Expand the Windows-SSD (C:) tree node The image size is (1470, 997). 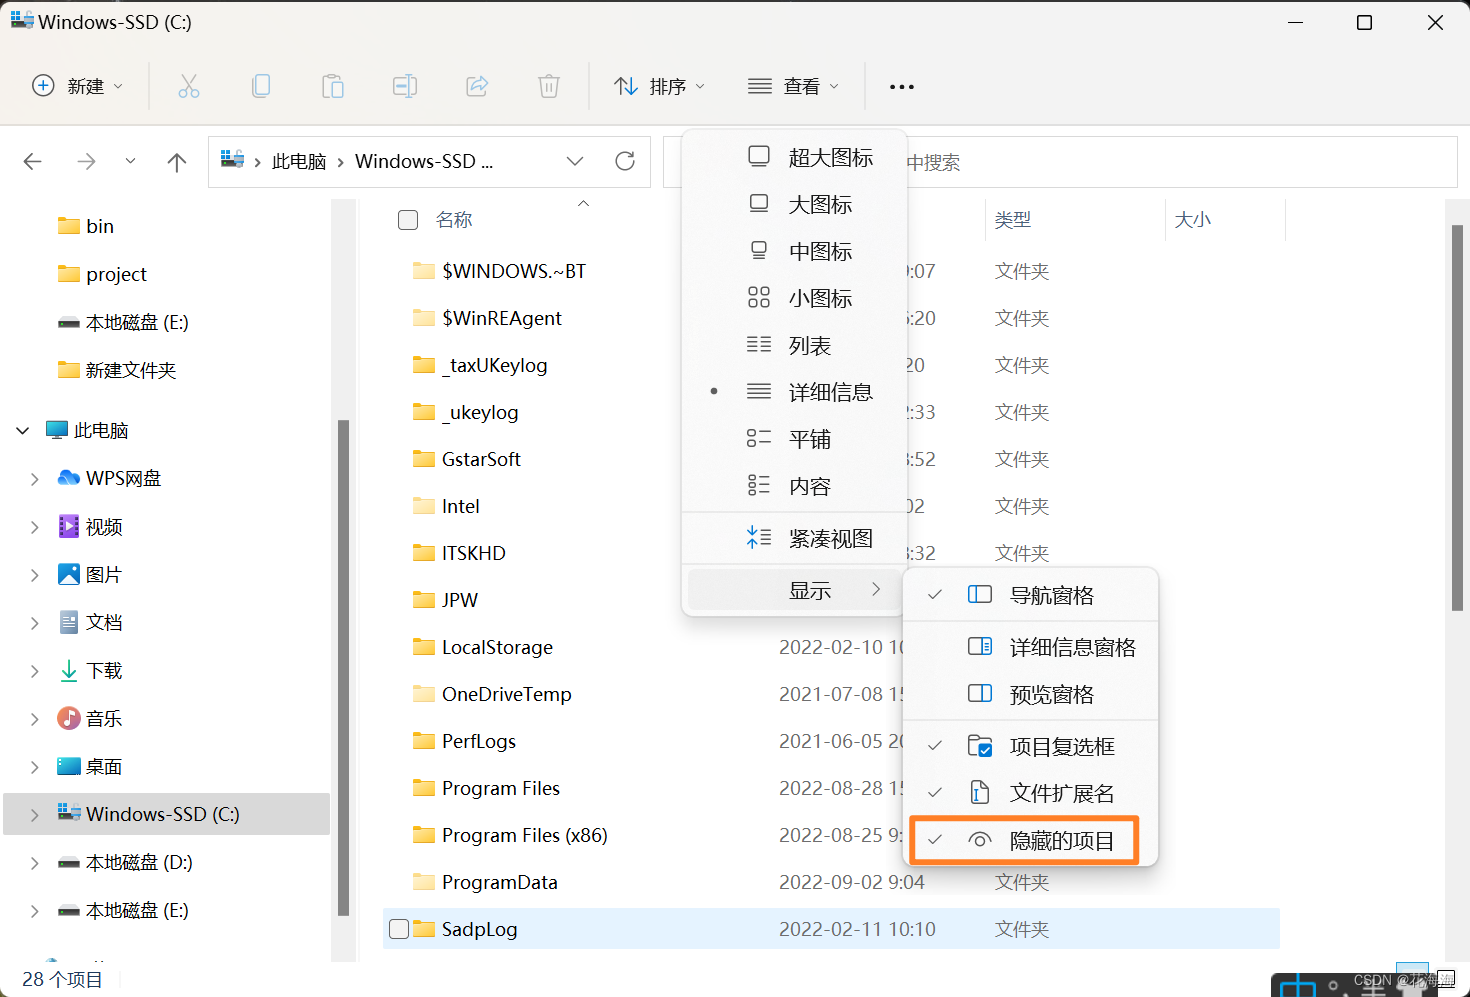pos(35,814)
